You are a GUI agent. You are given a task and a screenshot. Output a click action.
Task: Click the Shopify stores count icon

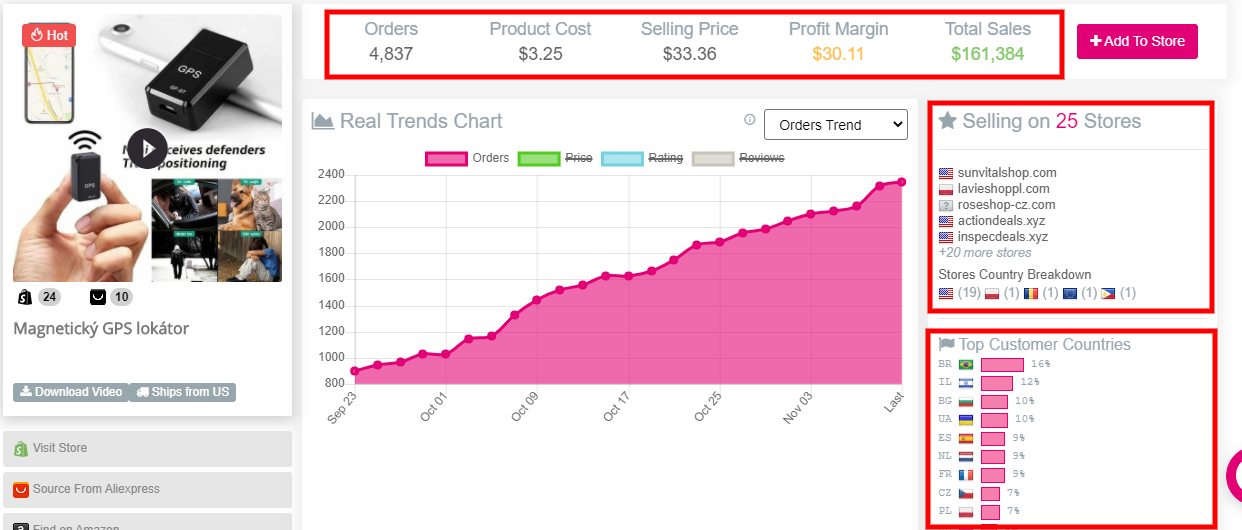[24, 297]
